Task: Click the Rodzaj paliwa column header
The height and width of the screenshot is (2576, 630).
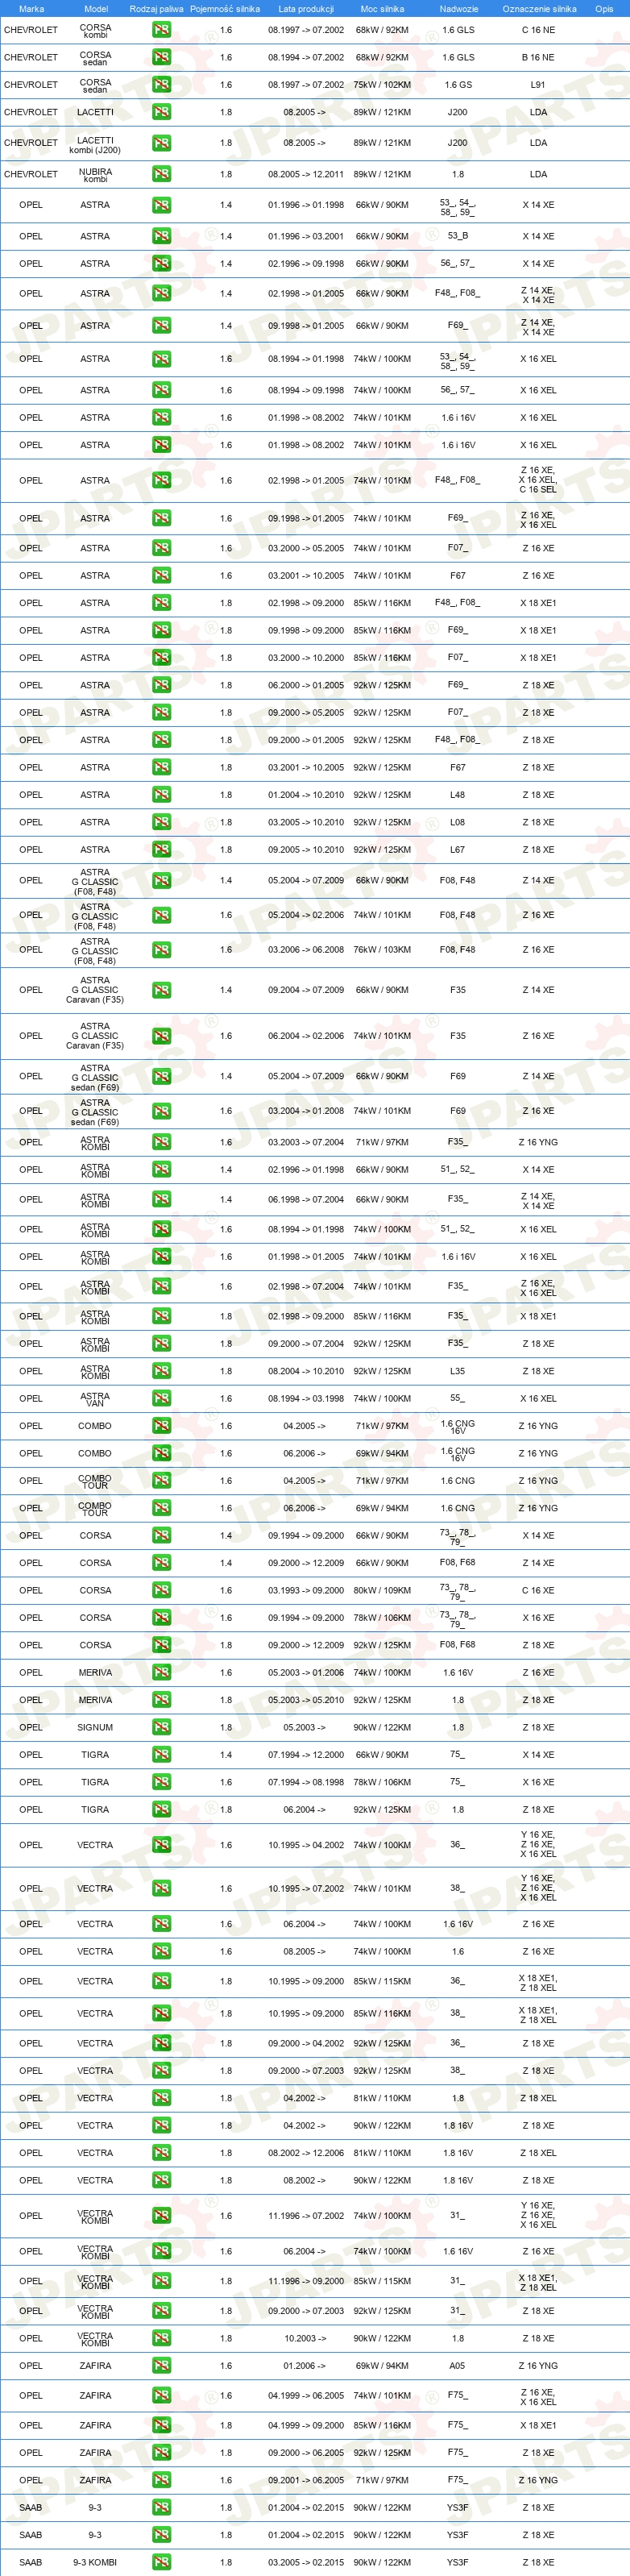Action: [157, 9]
